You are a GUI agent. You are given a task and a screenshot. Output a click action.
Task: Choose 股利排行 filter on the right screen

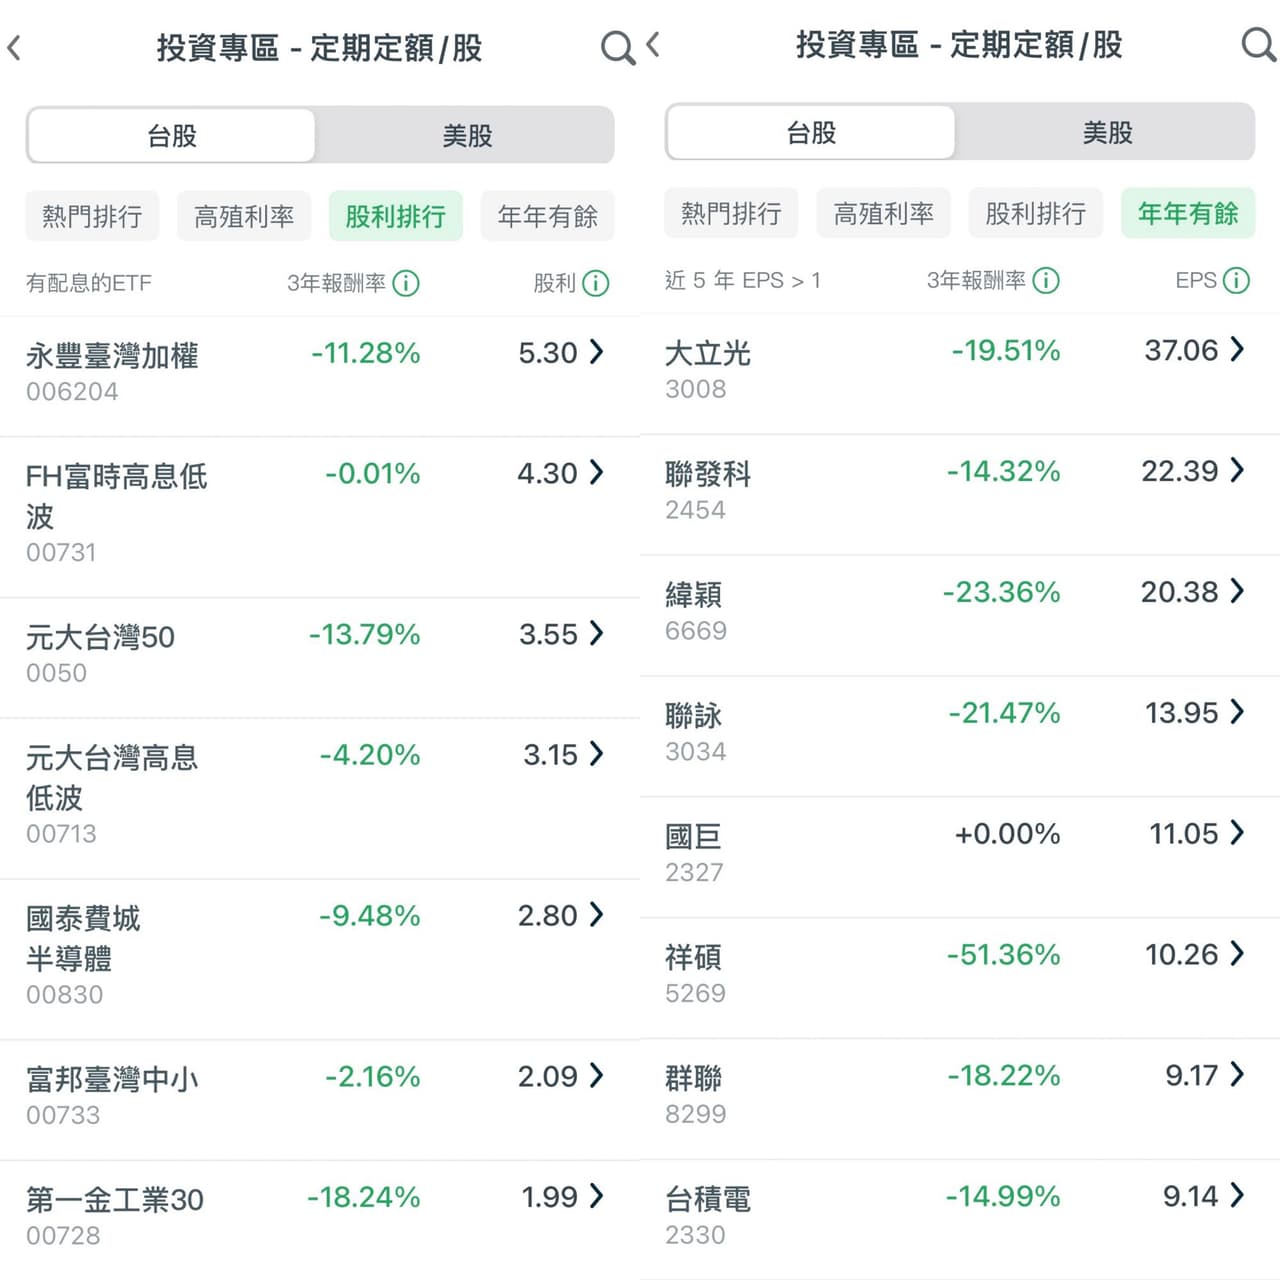tap(1036, 213)
